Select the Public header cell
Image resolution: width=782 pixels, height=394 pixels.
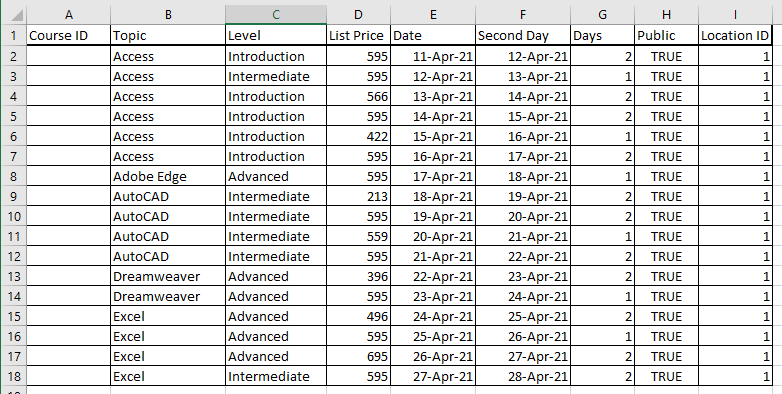click(x=667, y=35)
